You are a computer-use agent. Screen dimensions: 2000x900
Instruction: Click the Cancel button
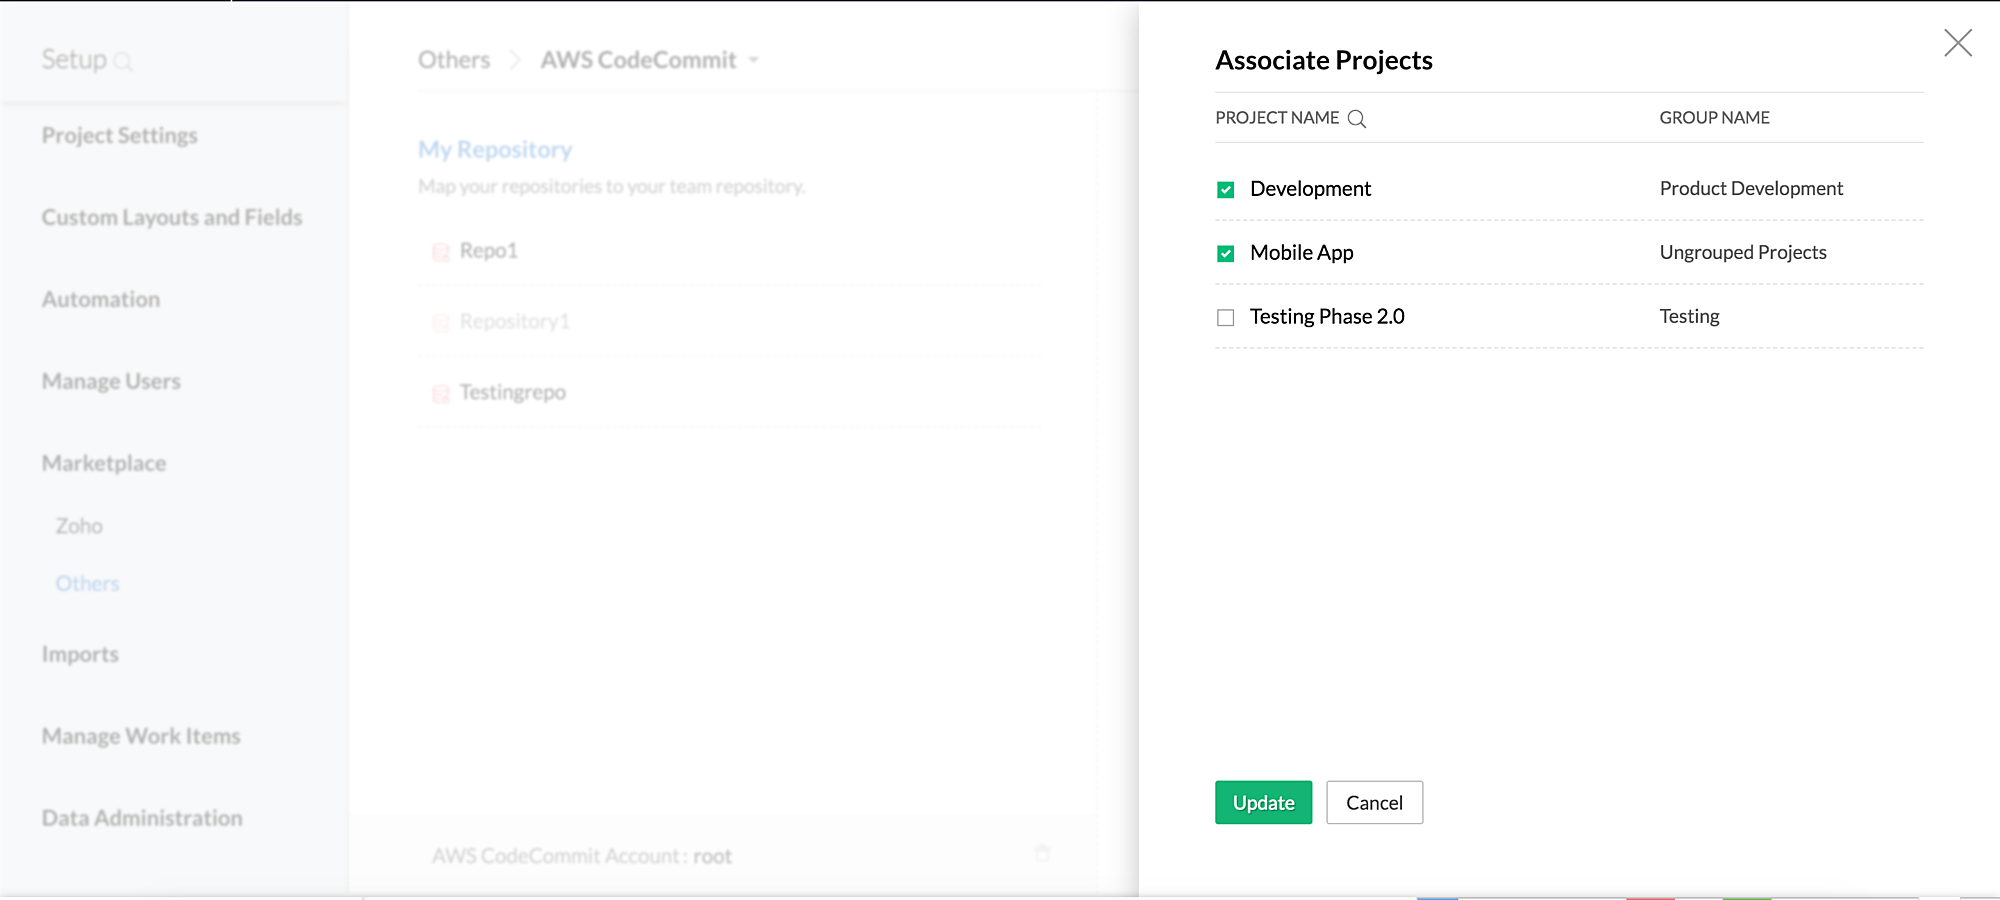pyautogui.click(x=1374, y=802)
